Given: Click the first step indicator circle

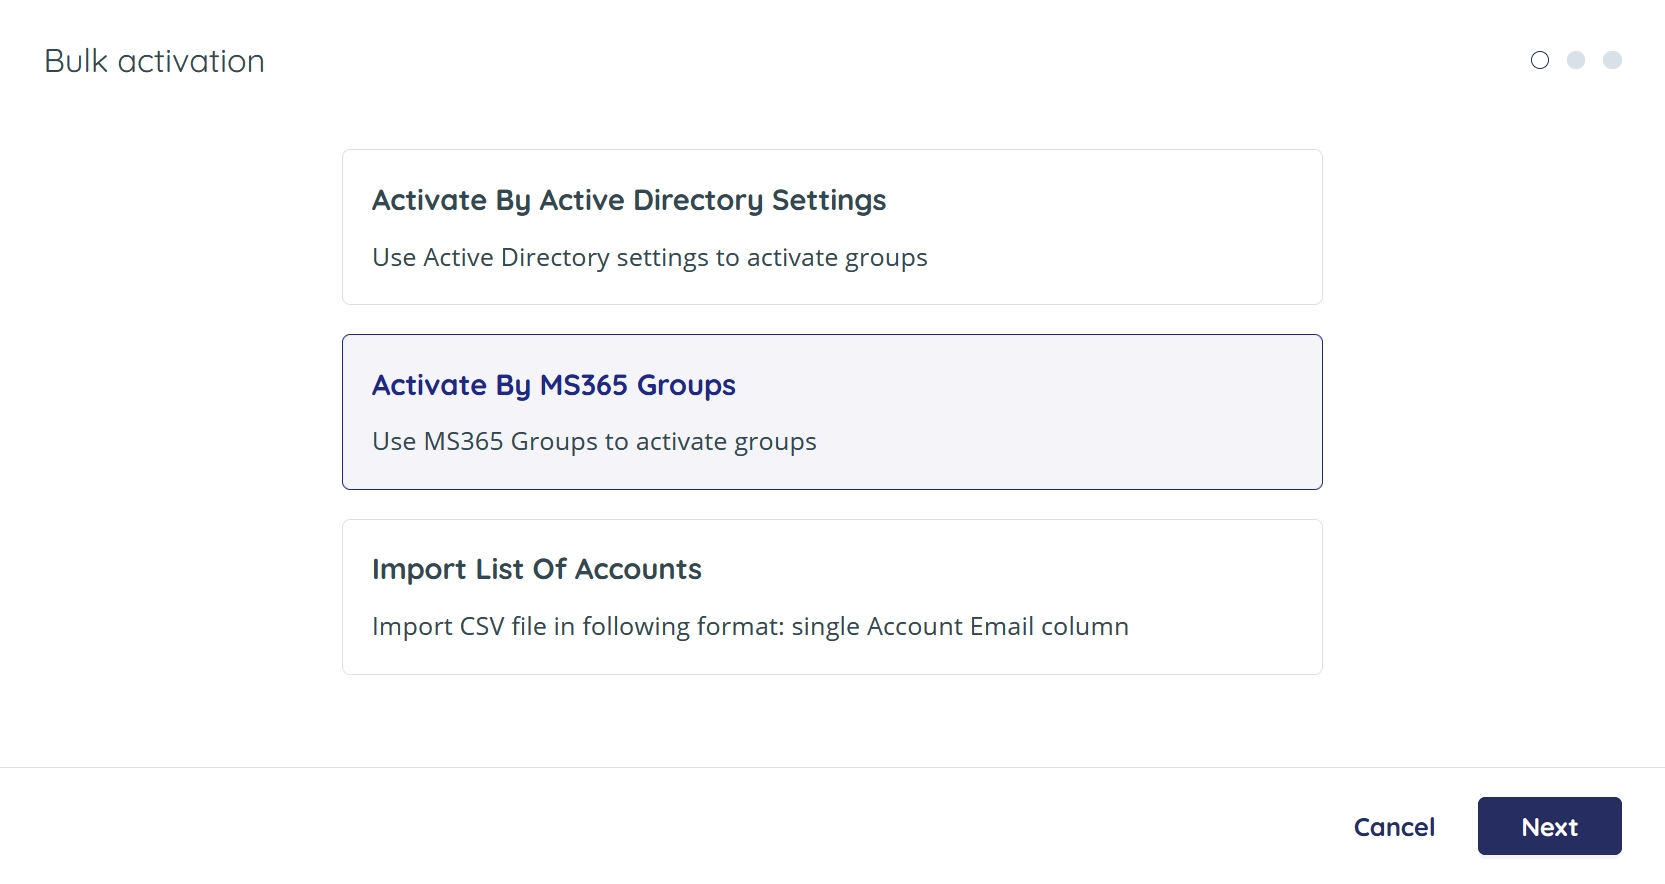Looking at the screenshot, I should pos(1540,60).
